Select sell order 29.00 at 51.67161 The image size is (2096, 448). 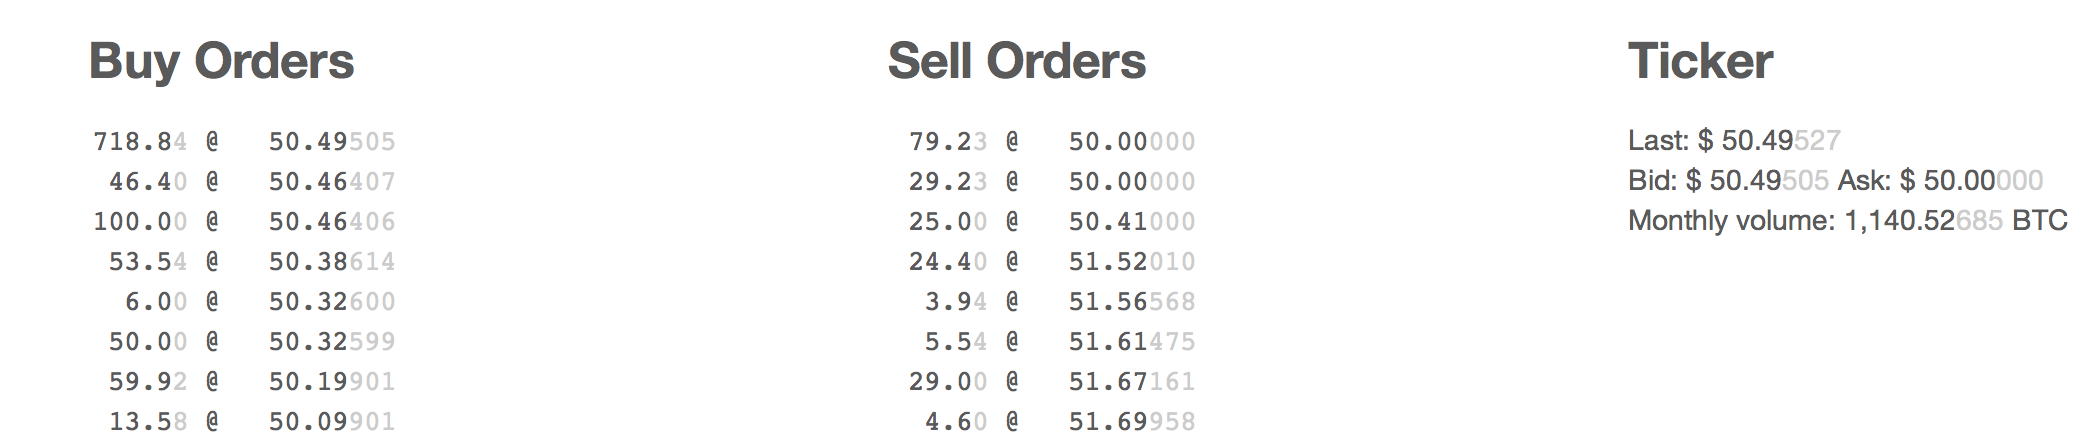coord(1053,382)
